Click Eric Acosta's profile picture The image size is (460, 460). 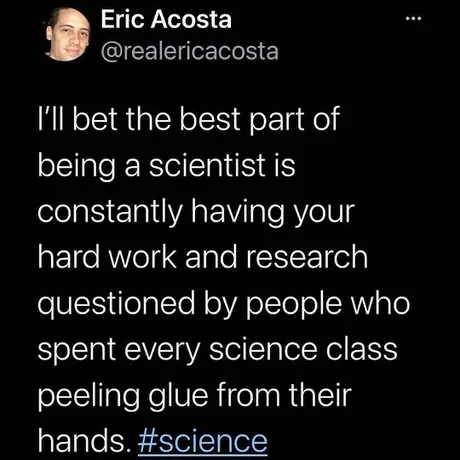point(68,35)
